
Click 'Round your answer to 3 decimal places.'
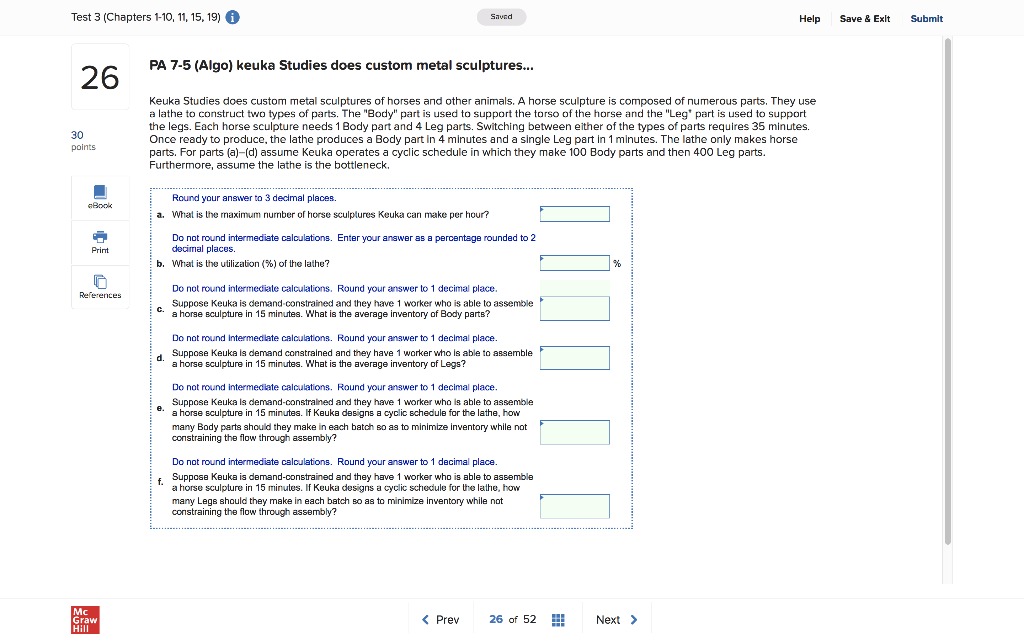254,198
